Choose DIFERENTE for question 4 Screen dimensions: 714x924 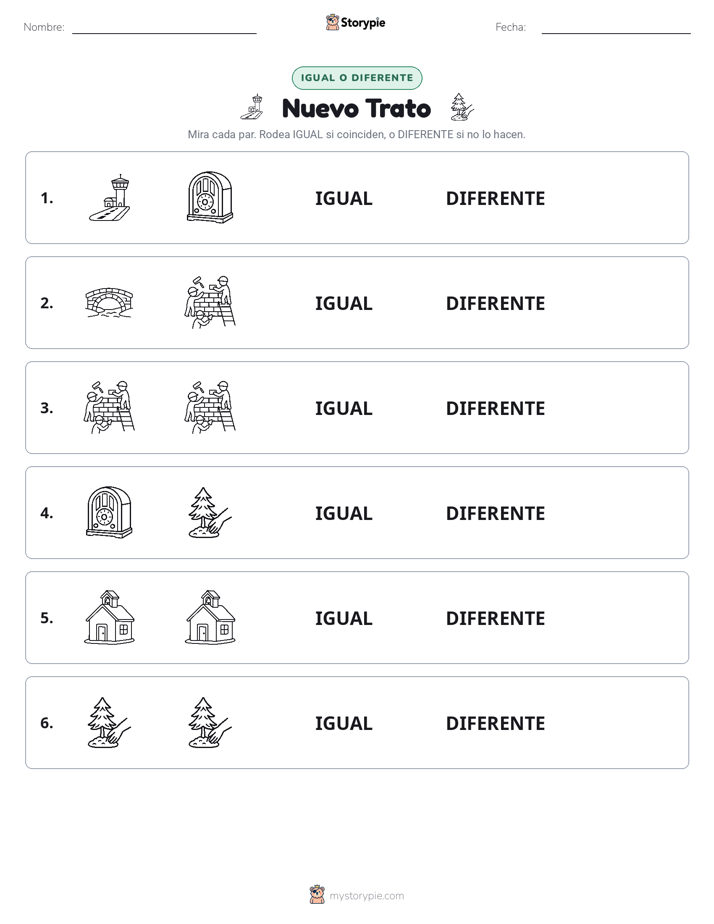495,513
